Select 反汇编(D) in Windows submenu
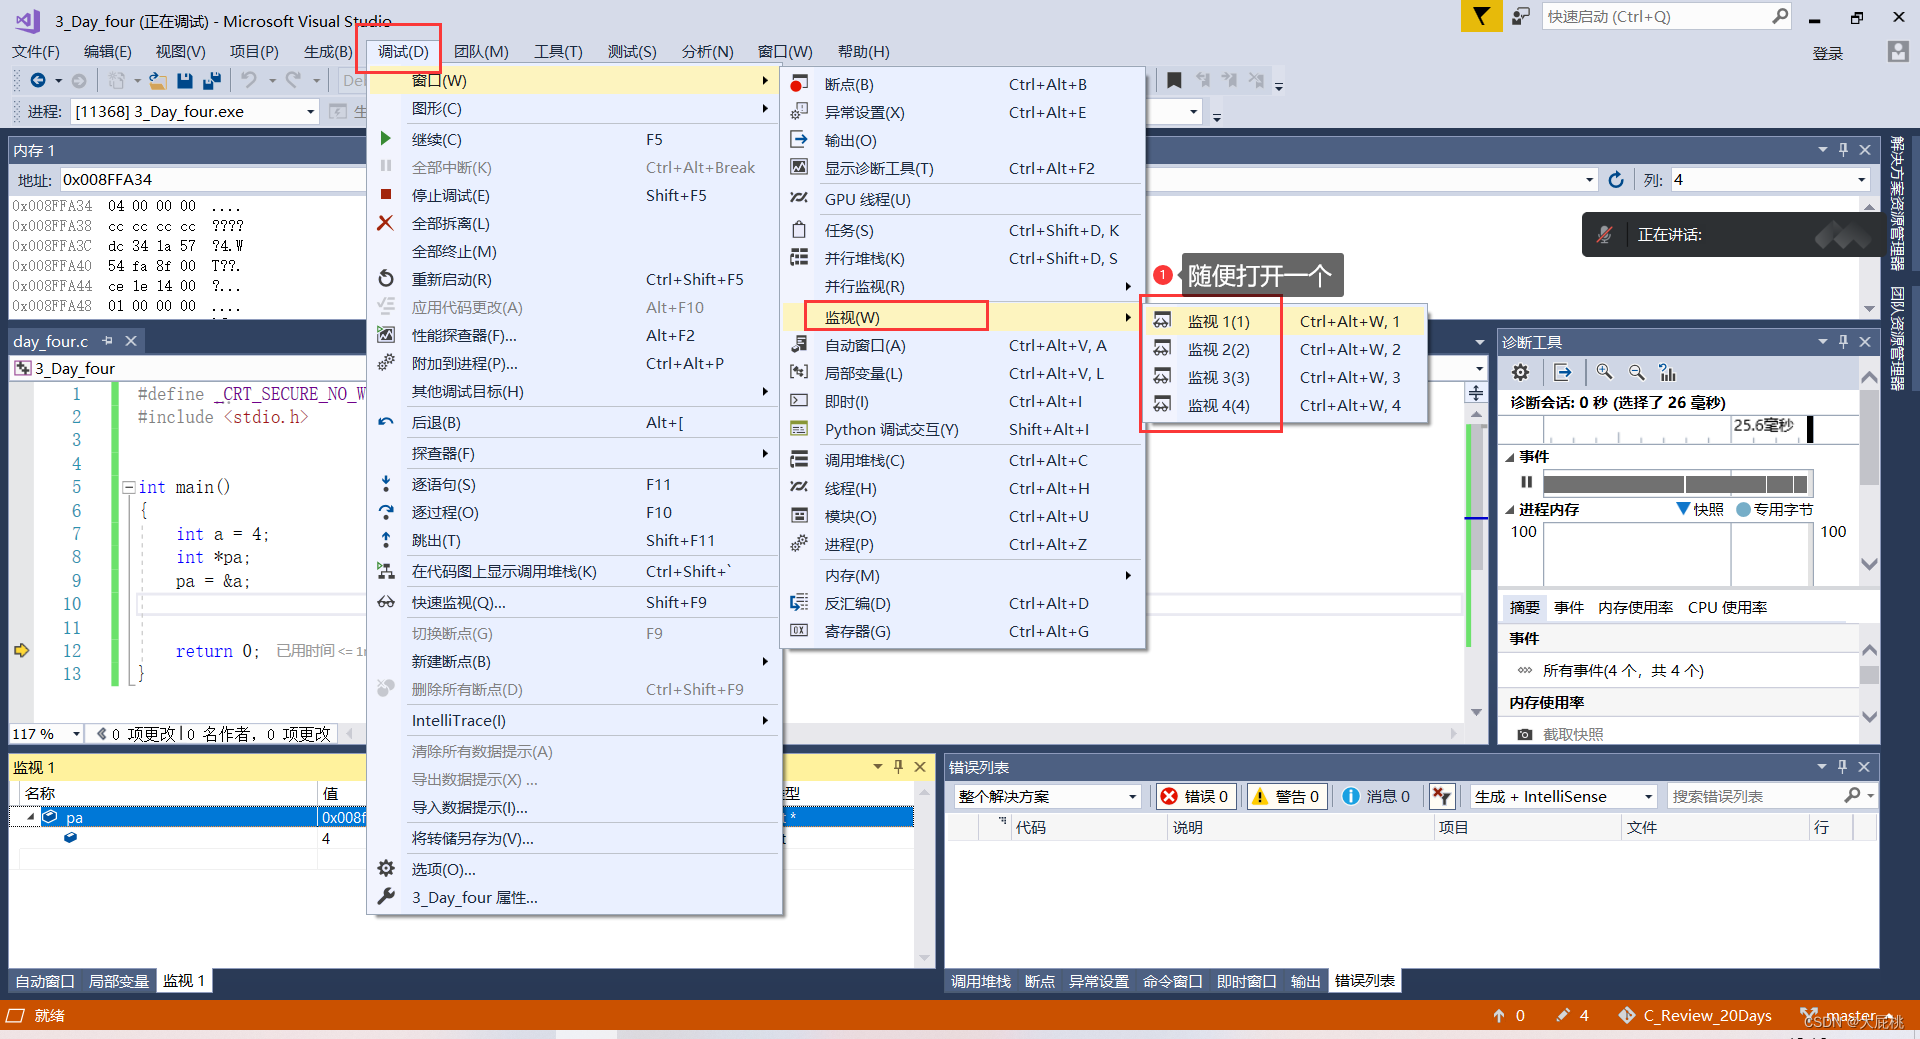Screen dimensions: 1920x1039 962,604
